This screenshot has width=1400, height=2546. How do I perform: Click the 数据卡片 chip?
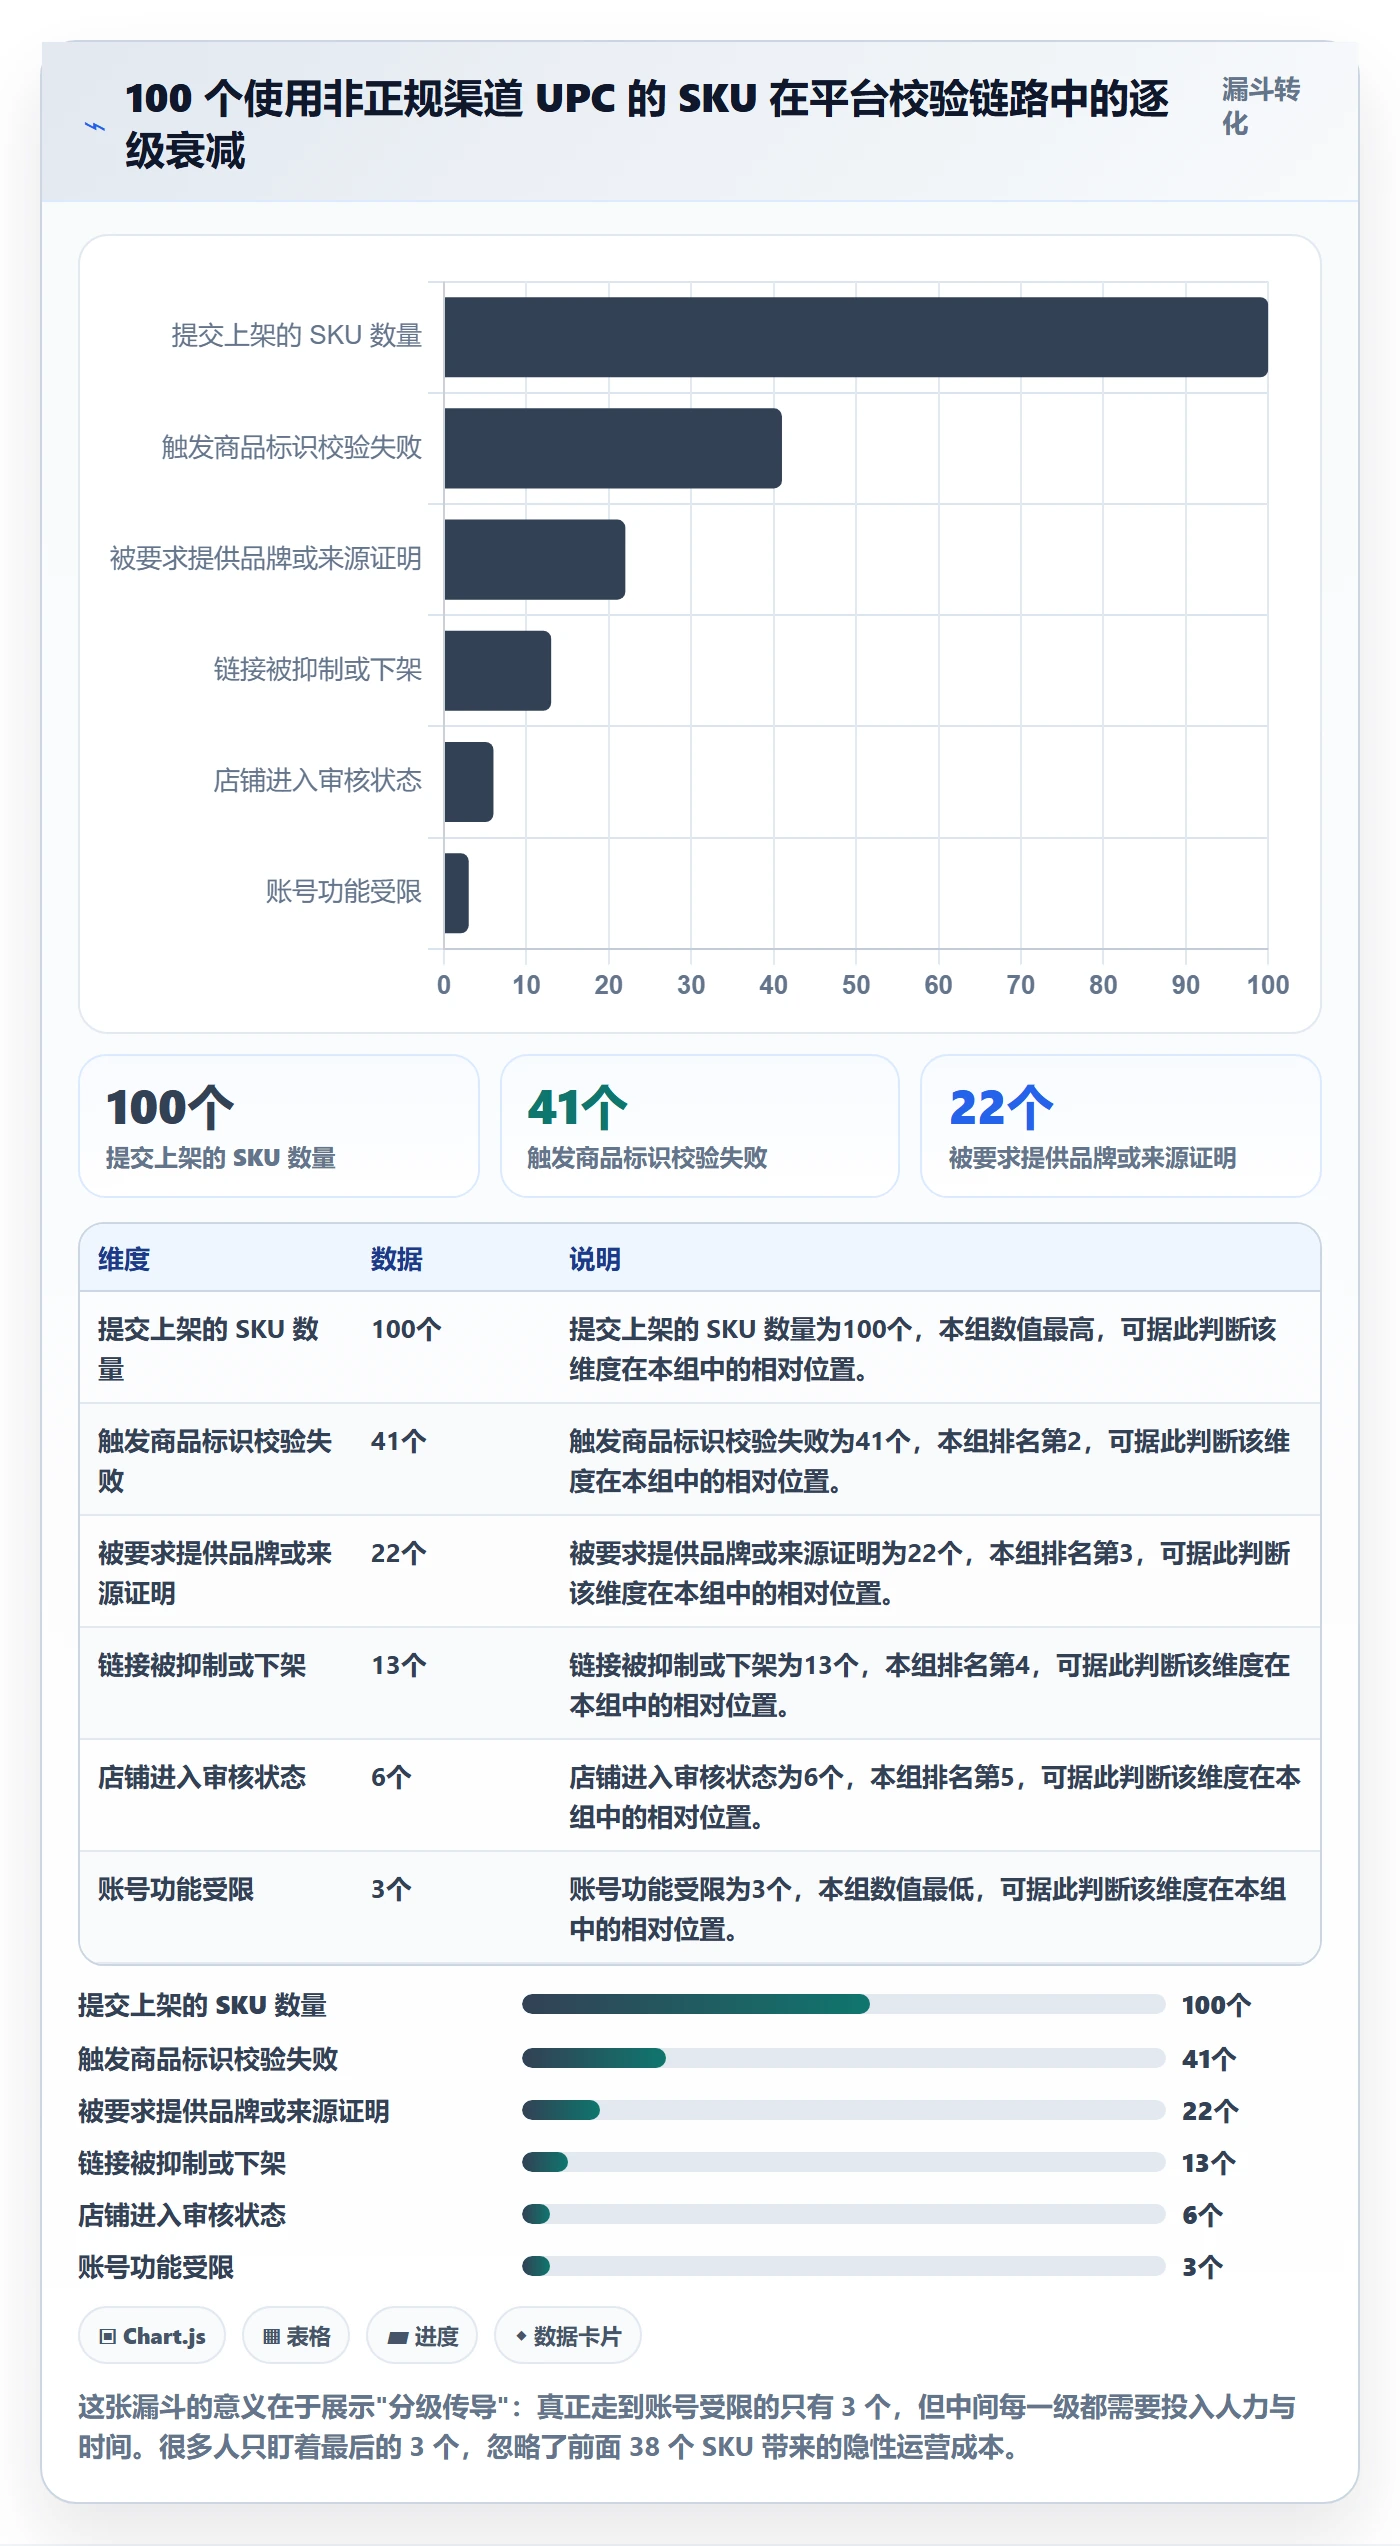click(x=568, y=2336)
